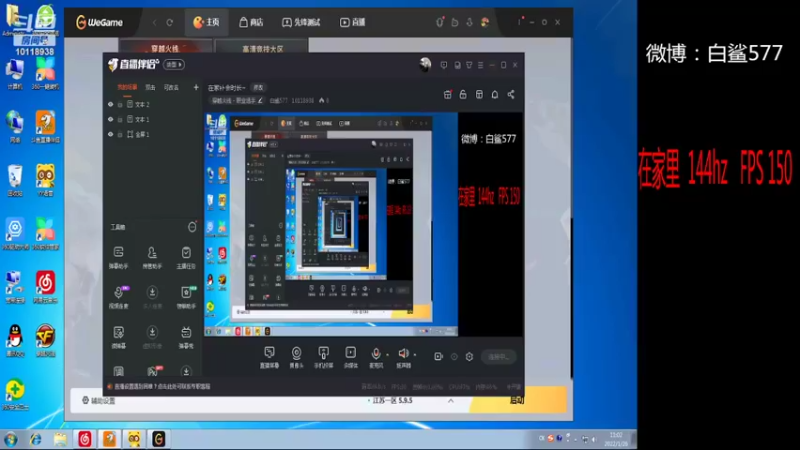Click WeGame refresh icon
Viewport: 800px width, 450px height.
[170, 22]
